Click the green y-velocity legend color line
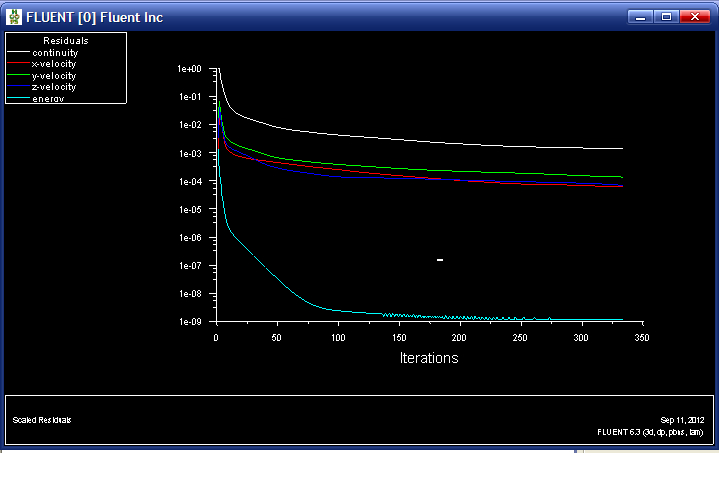The width and height of the screenshot is (719, 480). [x=18, y=75]
